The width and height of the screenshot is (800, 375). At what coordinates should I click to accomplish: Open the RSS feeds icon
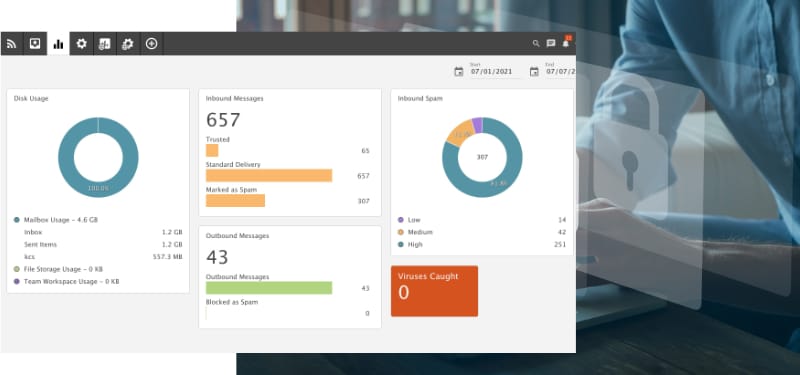(x=11, y=44)
